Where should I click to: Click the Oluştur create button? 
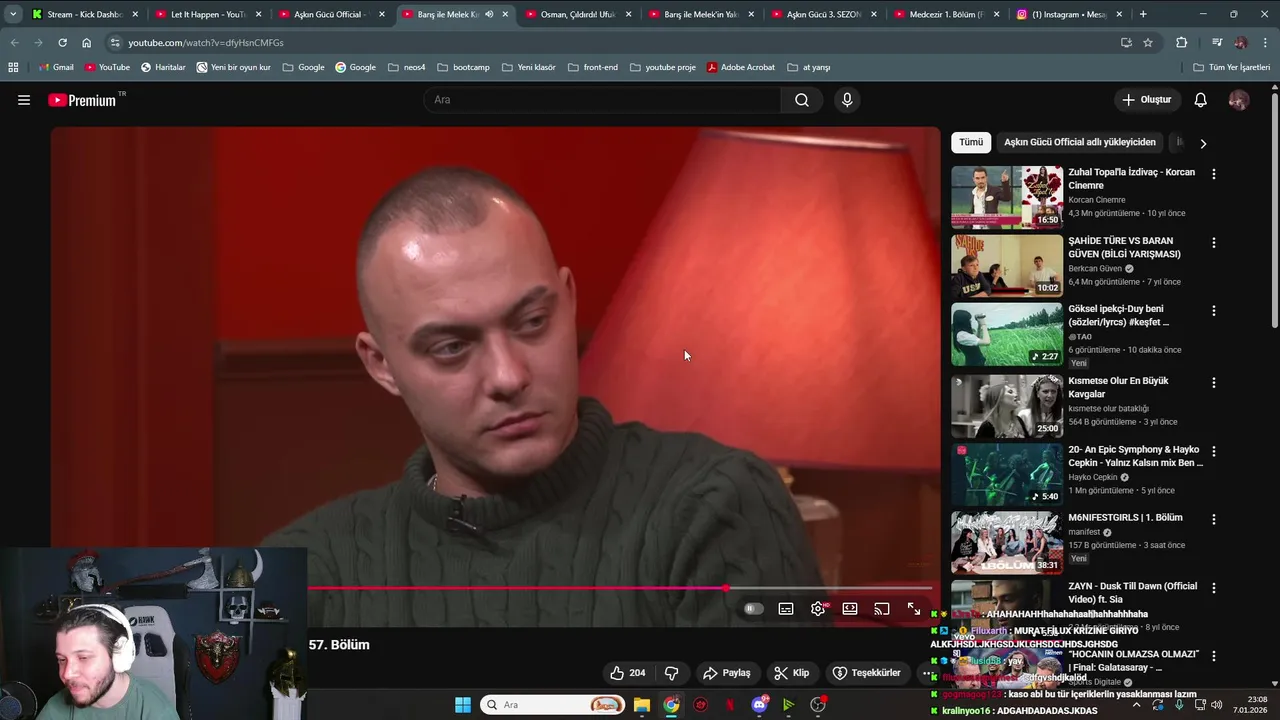pyautogui.click(x=1146, y=100)
